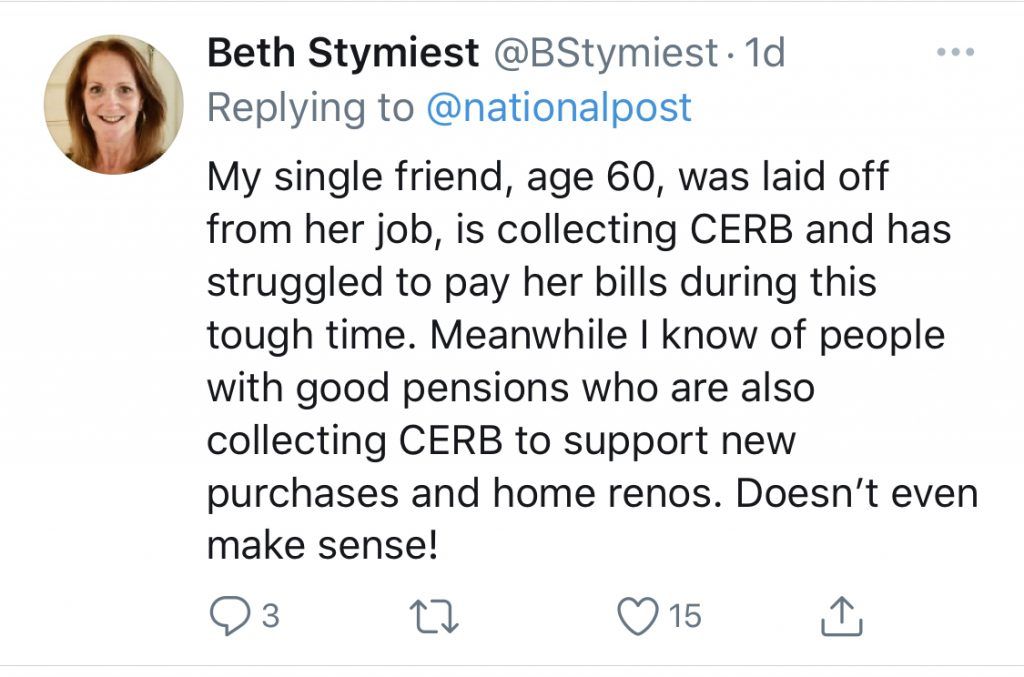1024x677 pixels.
Task: Click the 'with good pensions who are also' line
Action: click(510, 389)
